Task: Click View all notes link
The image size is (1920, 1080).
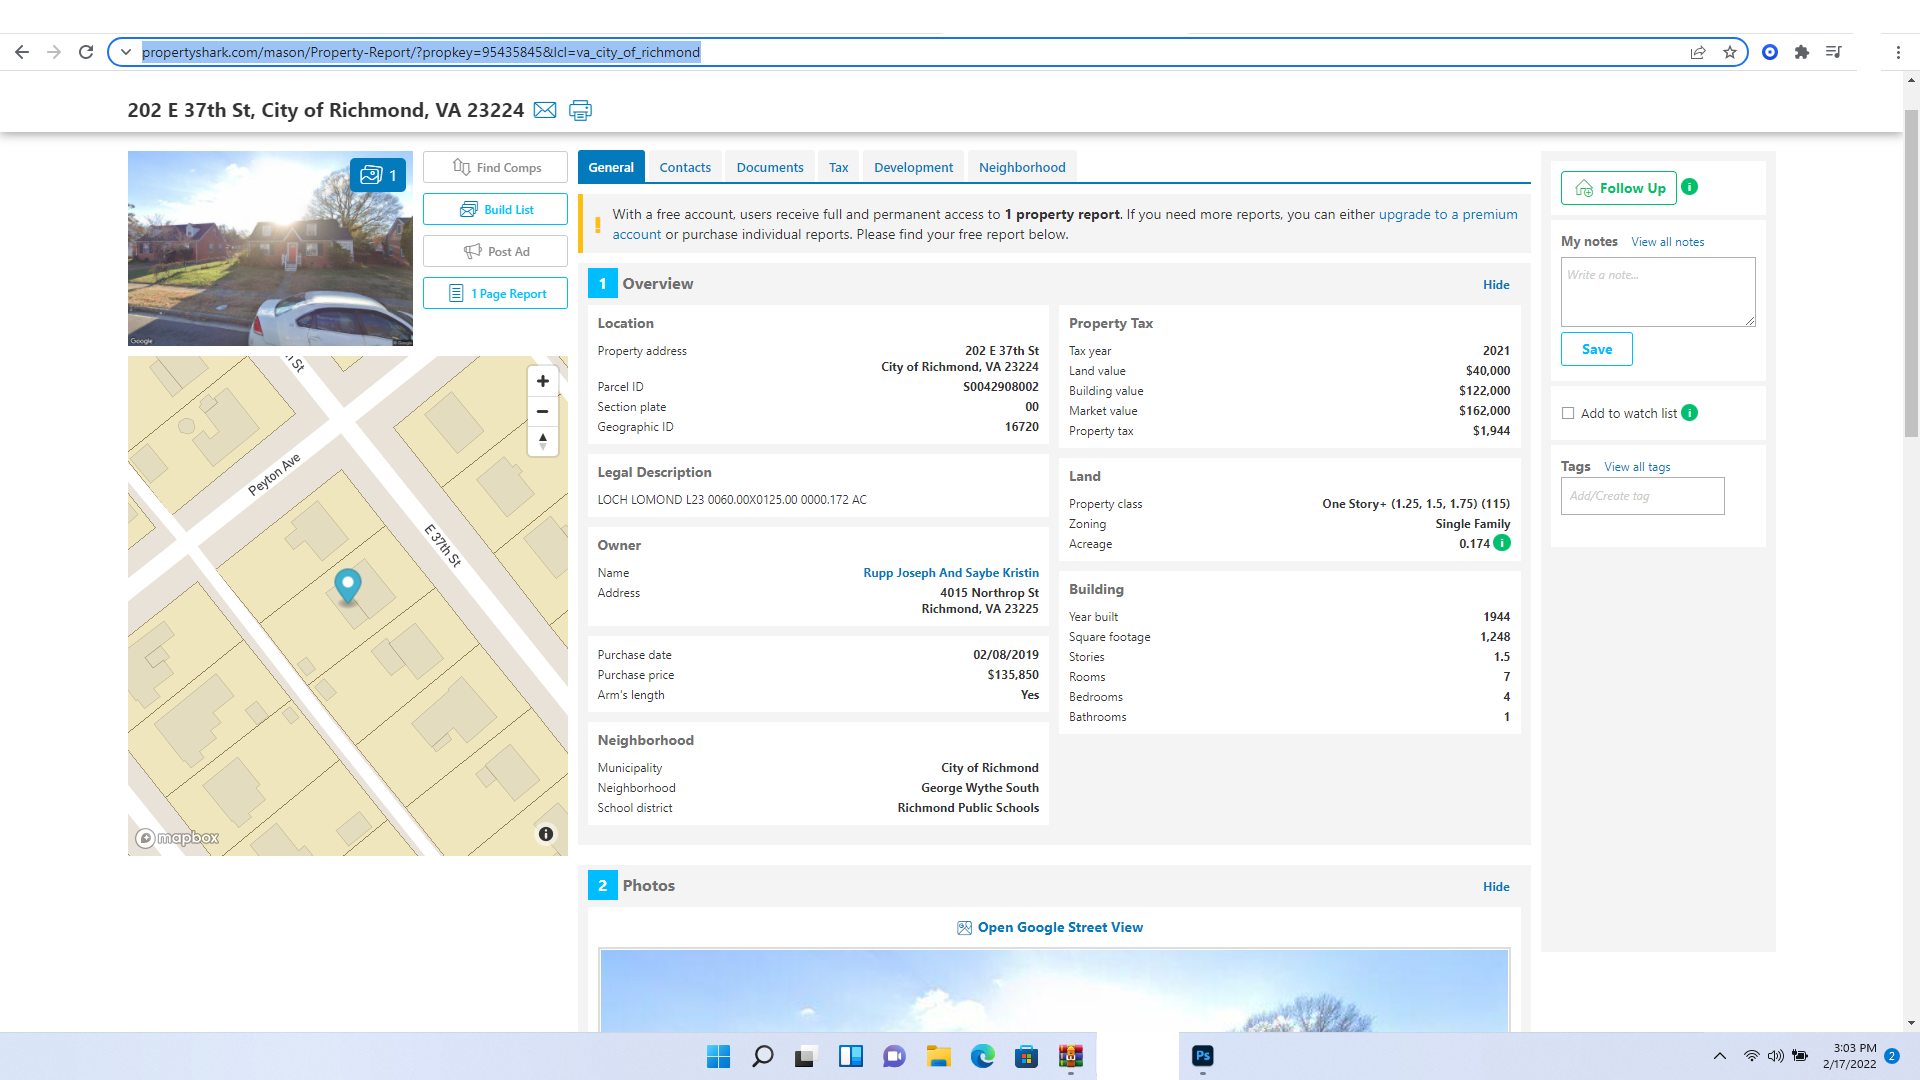Action: (x=1668, y=242)
